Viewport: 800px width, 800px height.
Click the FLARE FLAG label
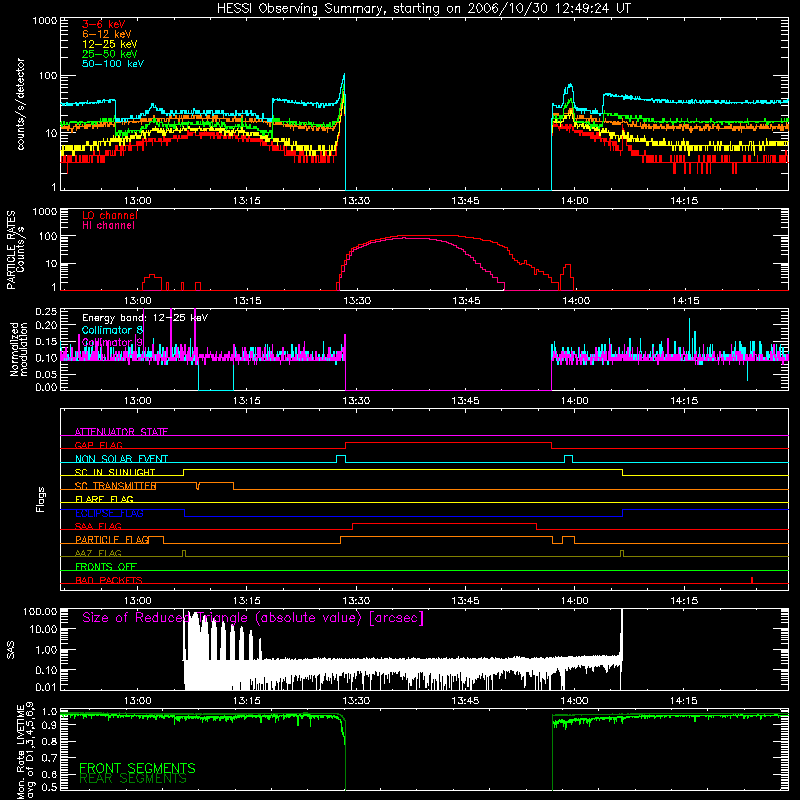104,499
